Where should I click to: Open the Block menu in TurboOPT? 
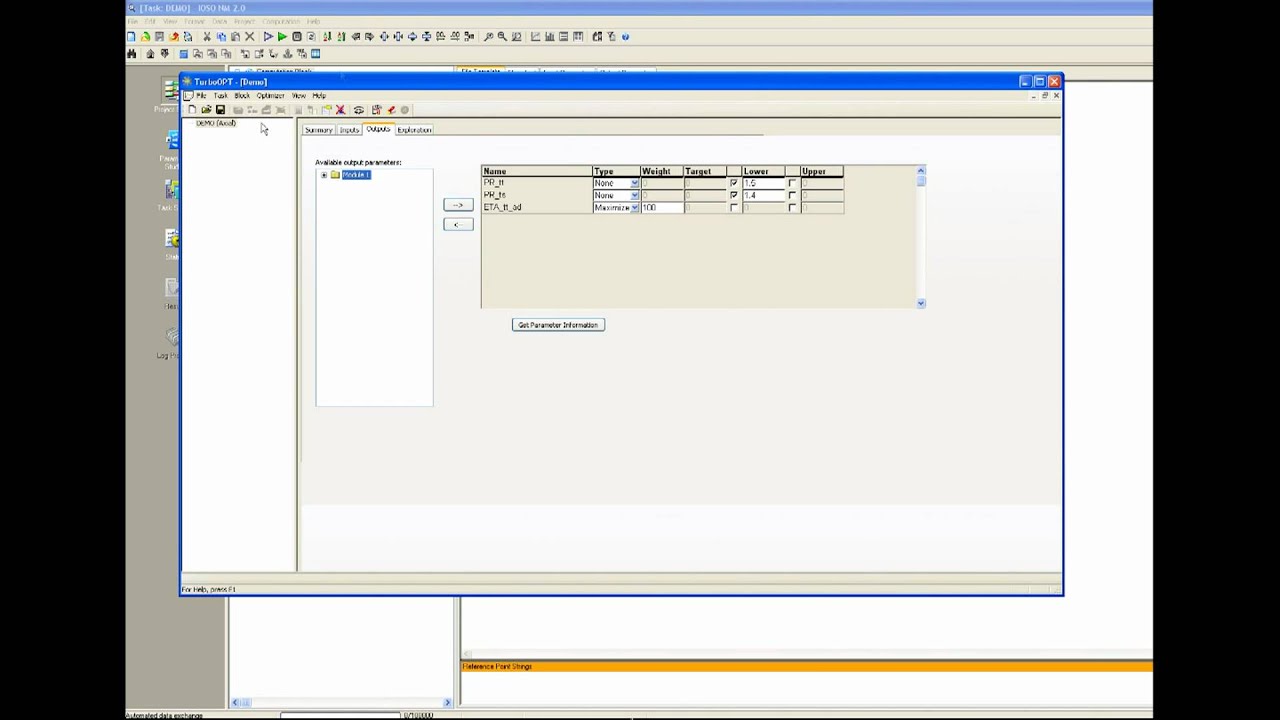tap(242, 96)
